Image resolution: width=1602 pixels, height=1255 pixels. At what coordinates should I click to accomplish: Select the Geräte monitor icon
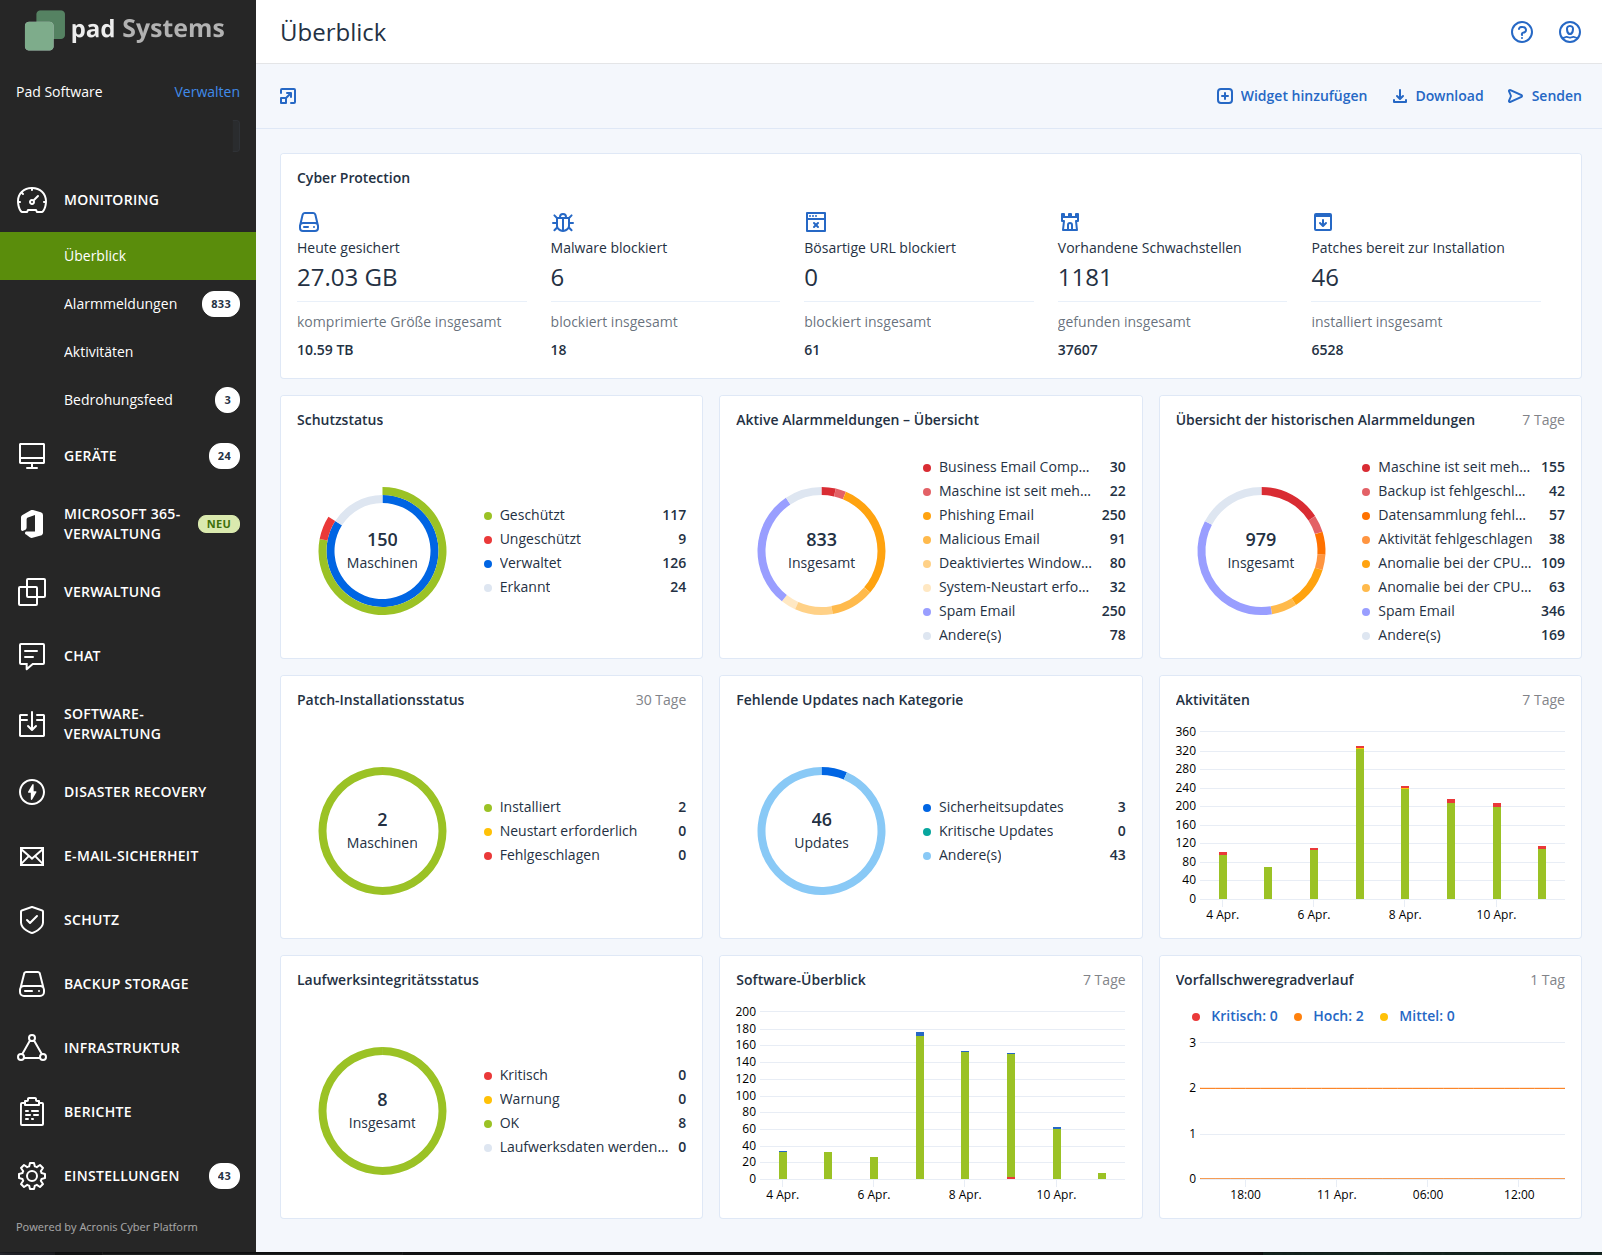click(32, 456)
